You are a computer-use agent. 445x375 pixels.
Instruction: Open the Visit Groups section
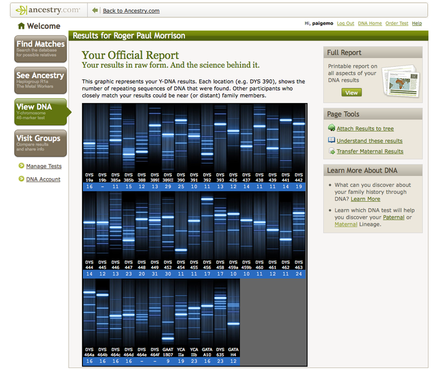coord(40,143)
